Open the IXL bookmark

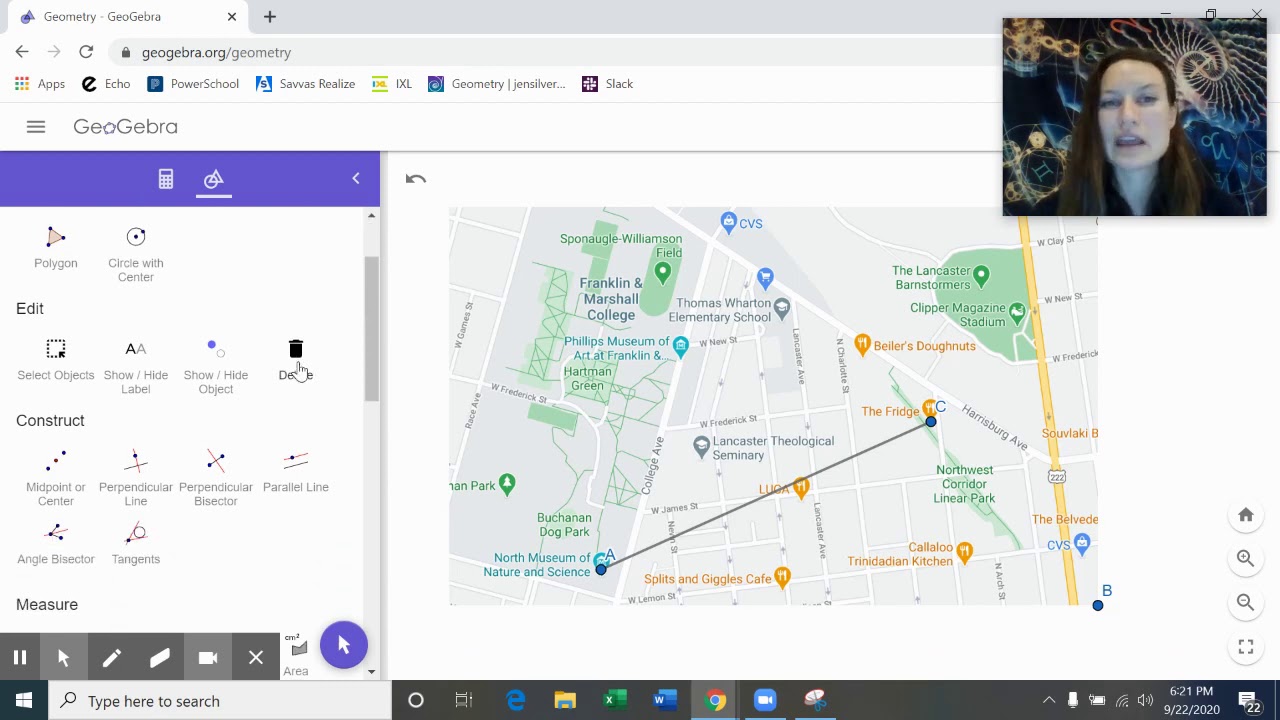(392, 84)
